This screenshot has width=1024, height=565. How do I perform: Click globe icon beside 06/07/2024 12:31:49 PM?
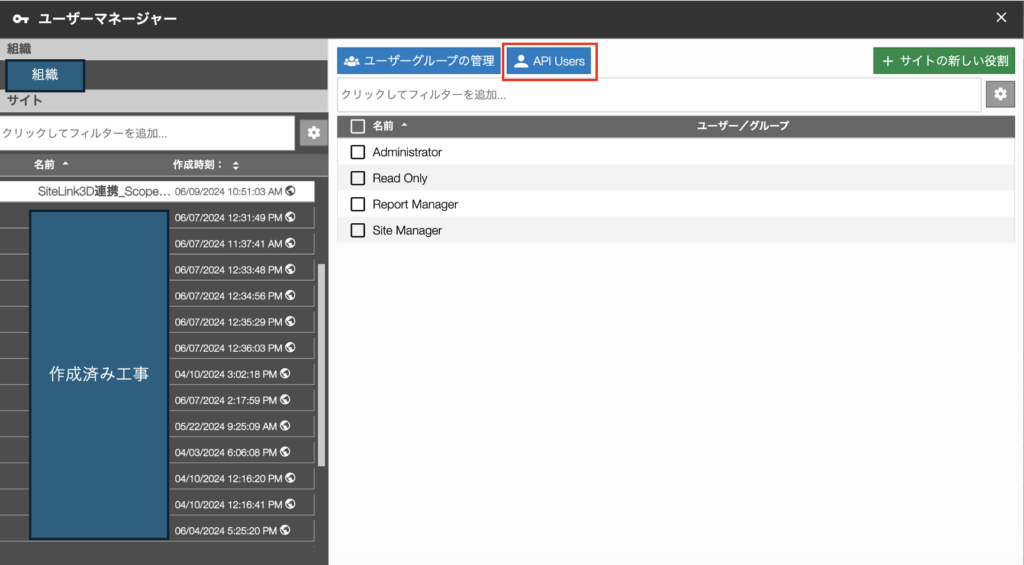[290, 217]
